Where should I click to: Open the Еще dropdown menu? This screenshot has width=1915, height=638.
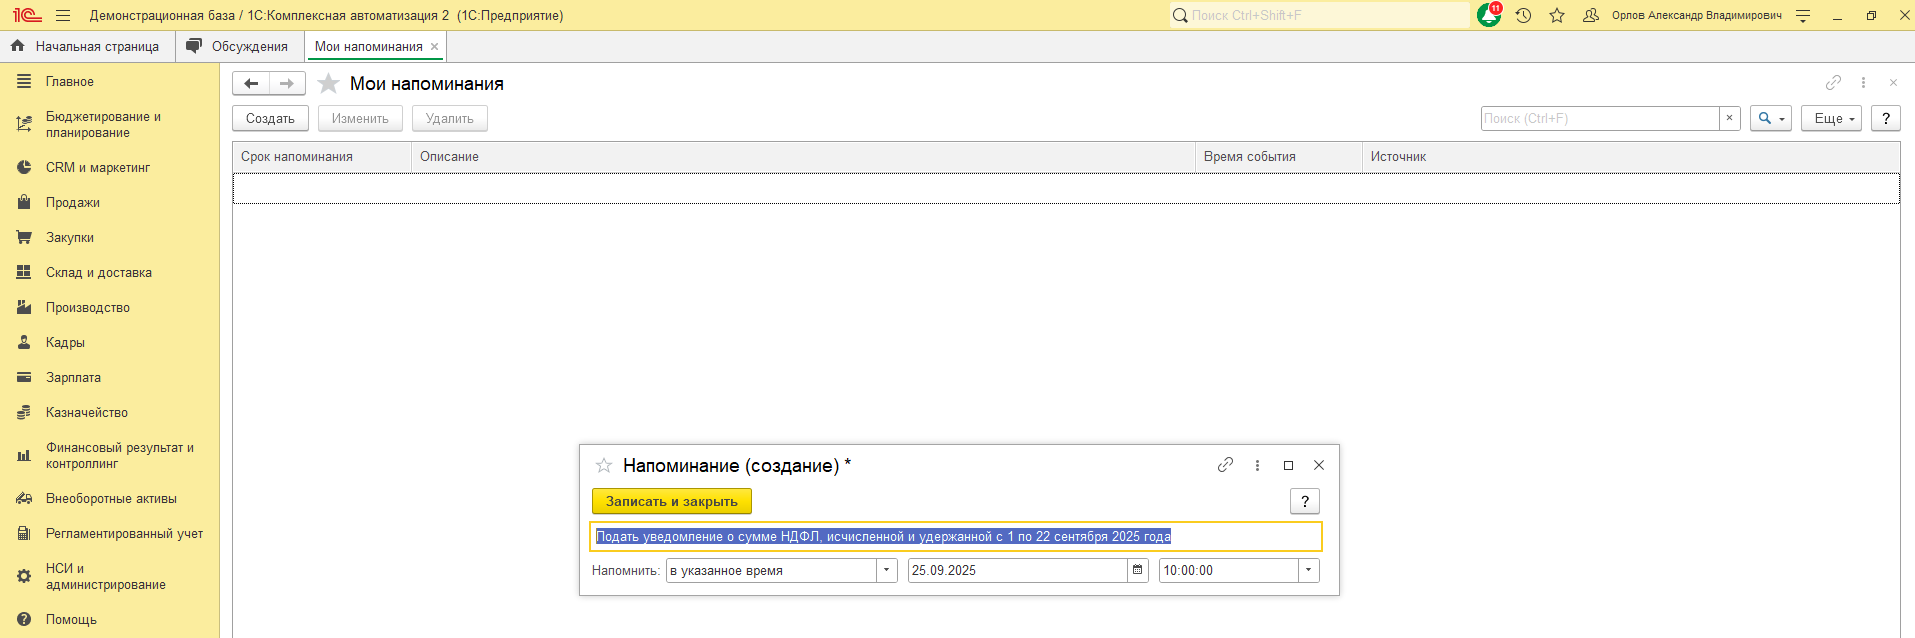tap(1831, 118)
